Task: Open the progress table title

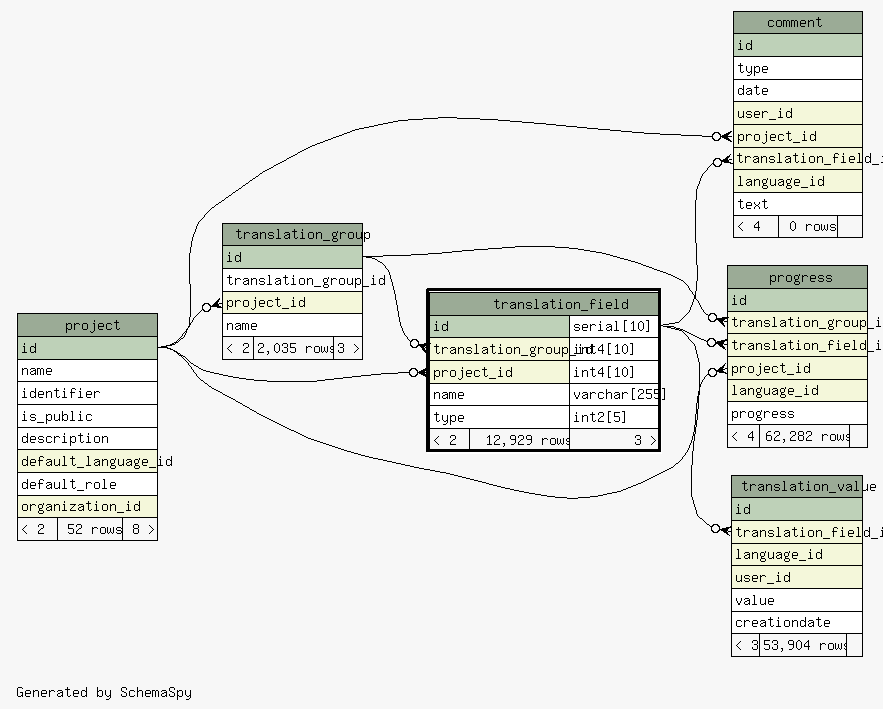Action: pyautogui.click(x=797, y=277)
